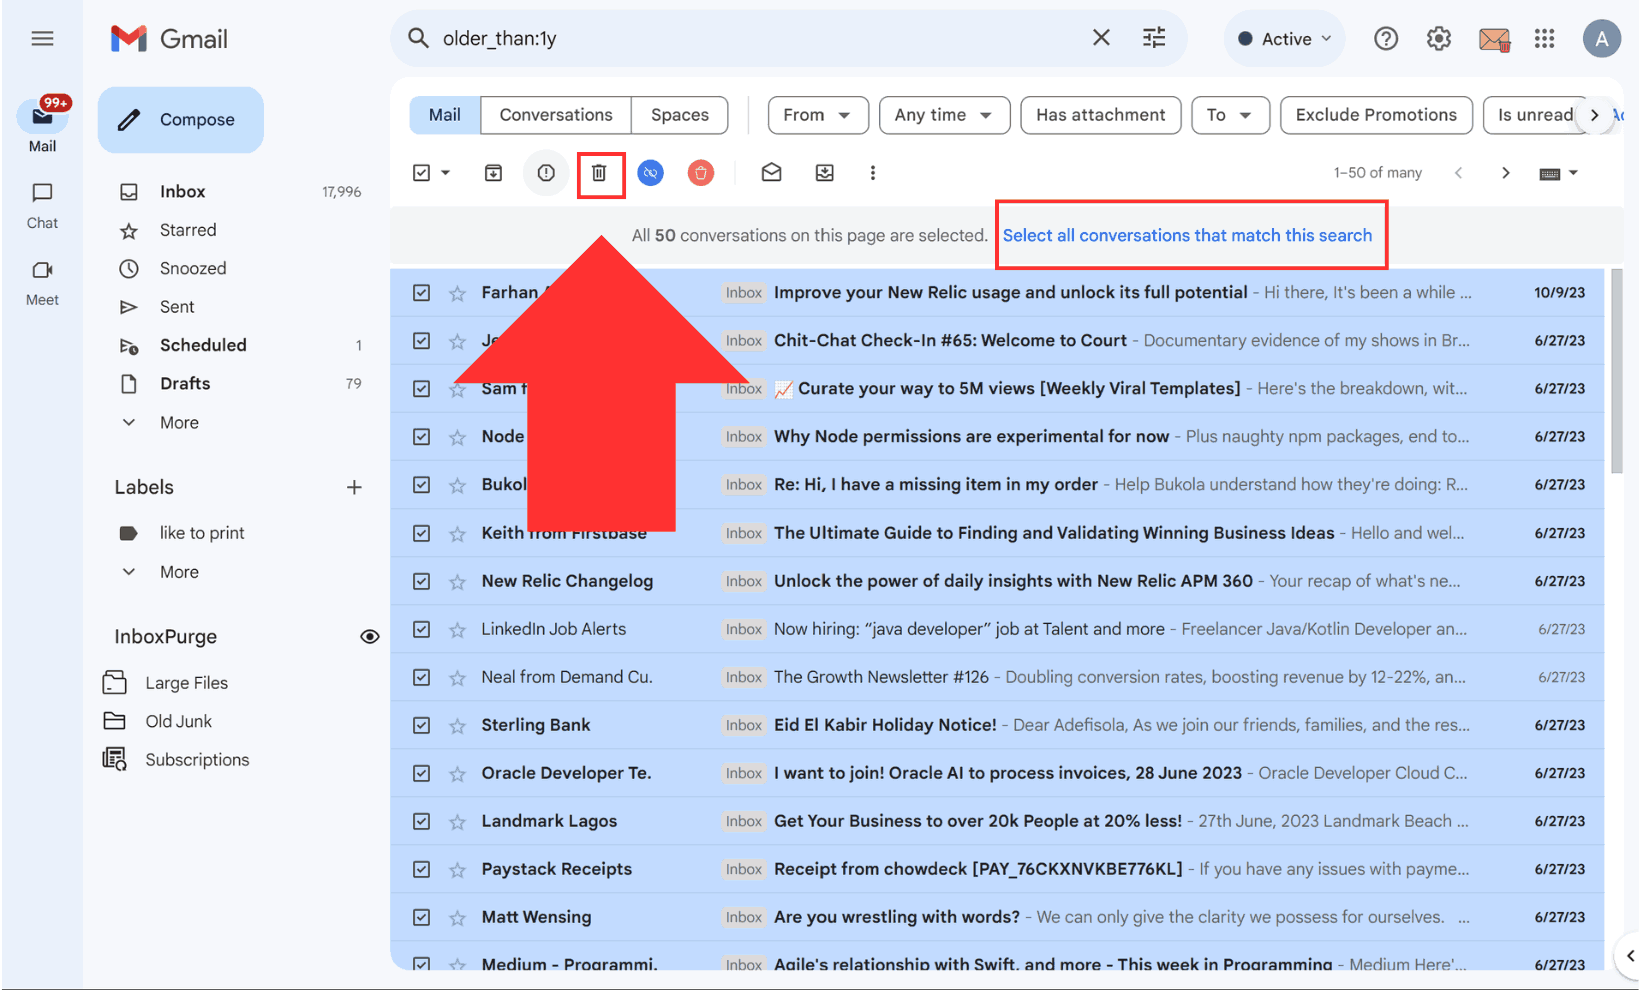Toggle InboxPurge visibility eye icon
This screenshot has width=1641, height=990.
point(369,637)
